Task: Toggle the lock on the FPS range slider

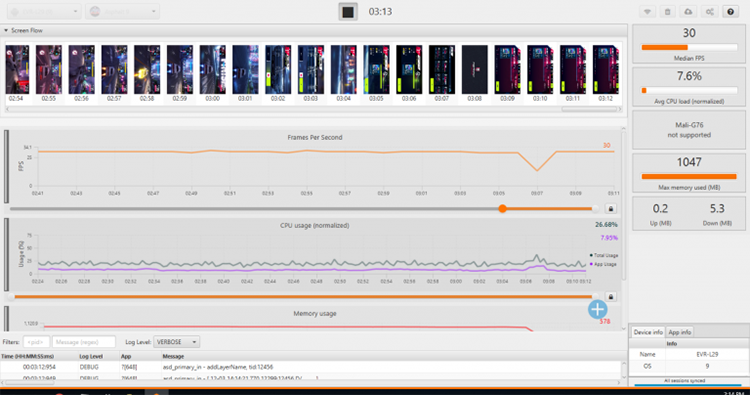Action: [611, 209]
